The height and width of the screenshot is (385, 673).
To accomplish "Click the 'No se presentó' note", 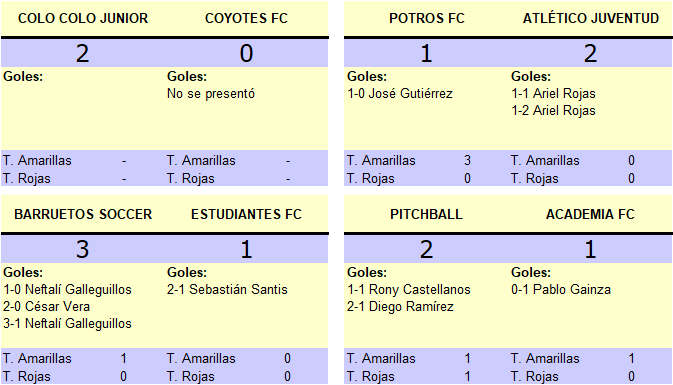I will tap(211, 94).
